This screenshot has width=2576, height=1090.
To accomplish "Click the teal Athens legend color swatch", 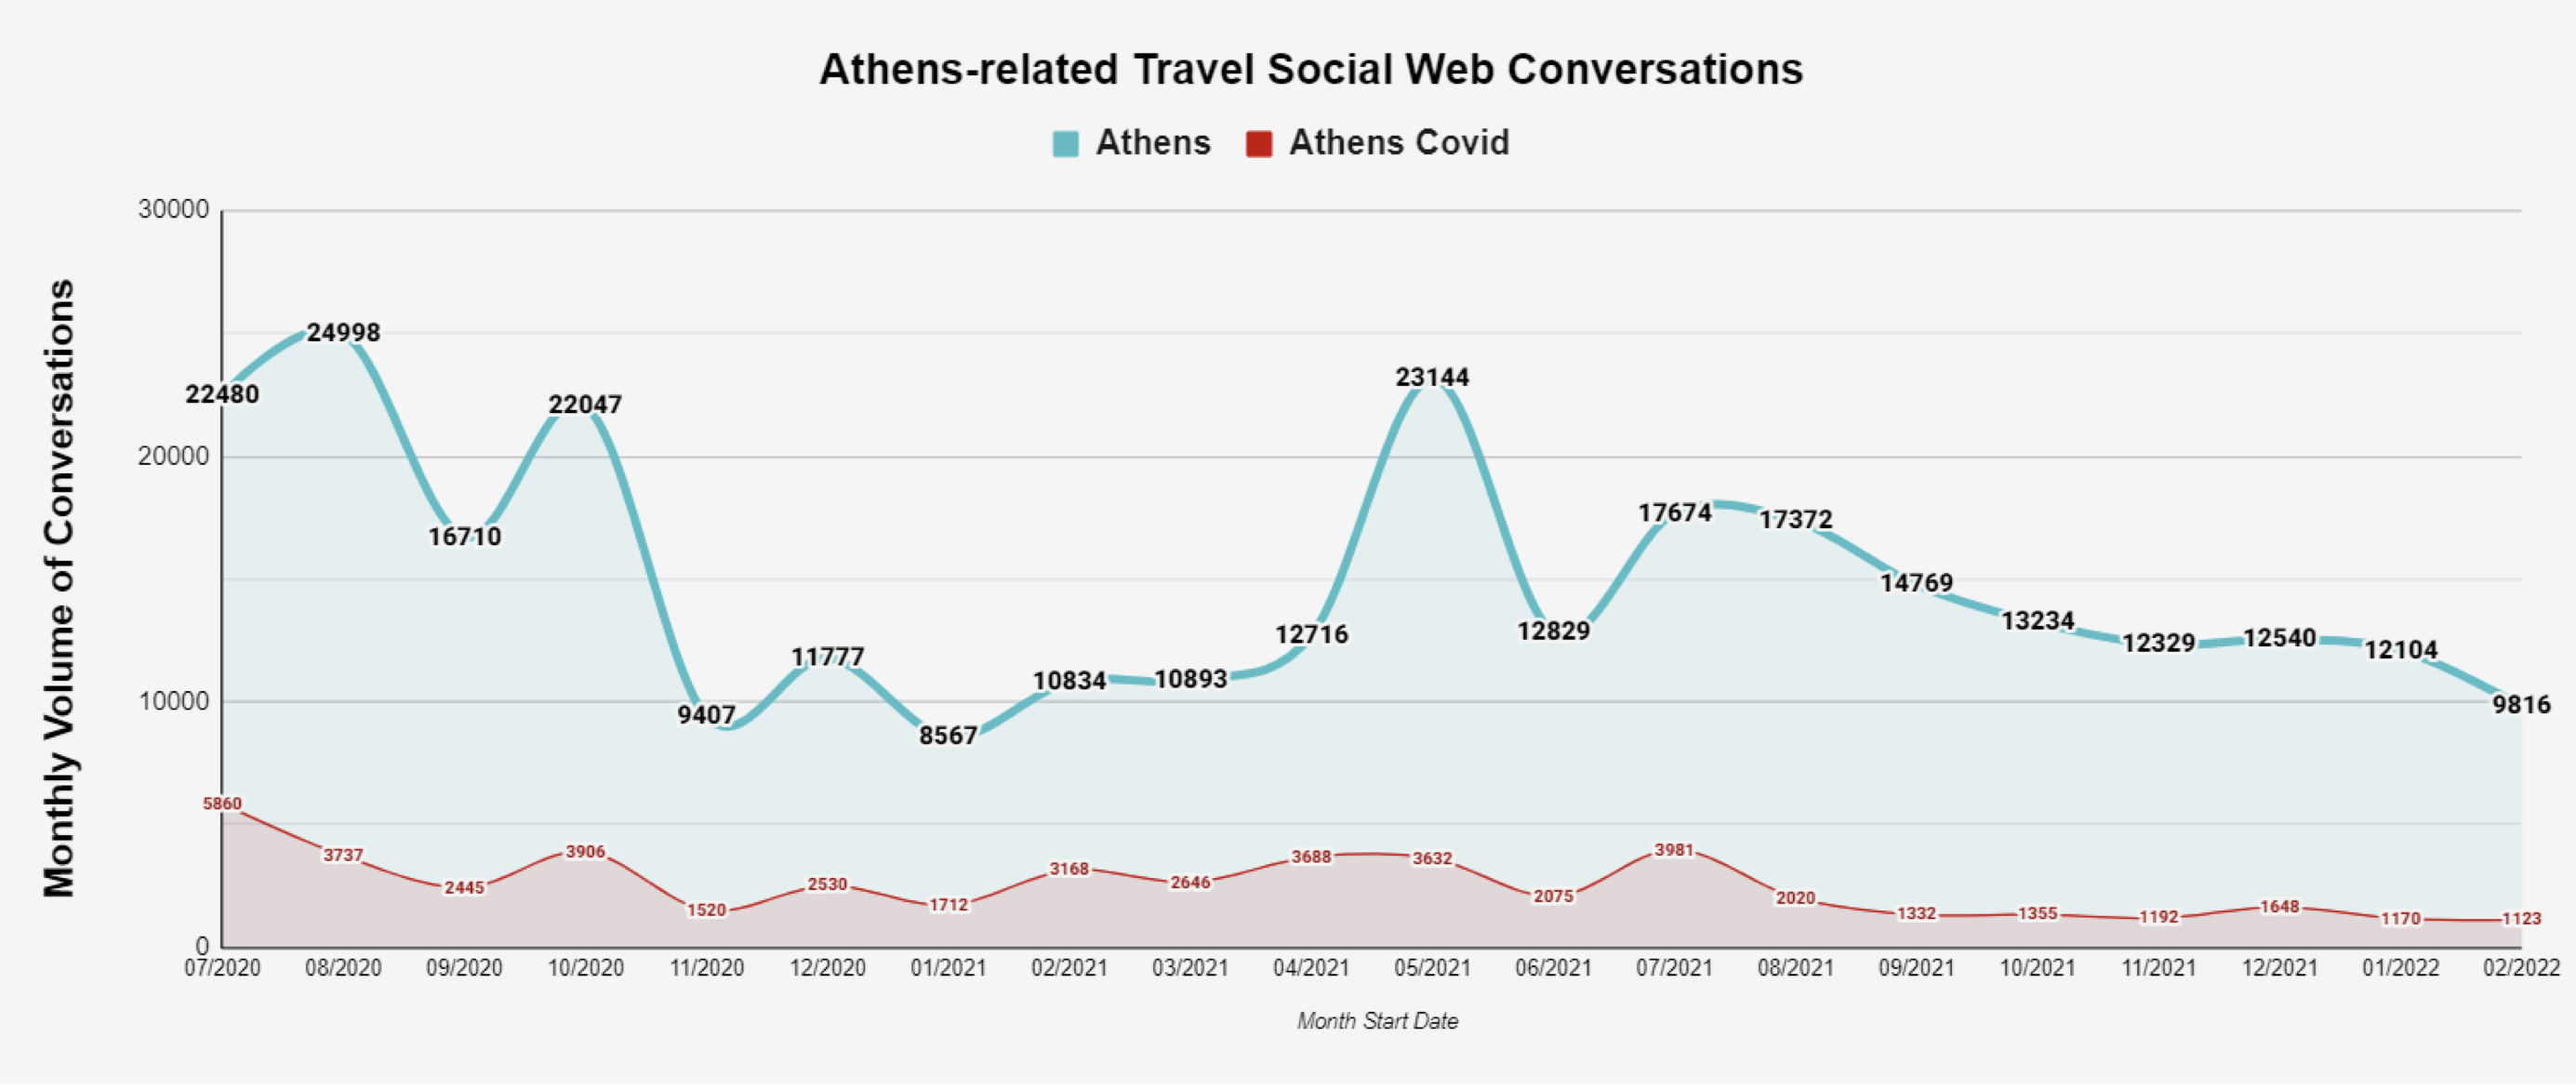I will click(1065, 144).
